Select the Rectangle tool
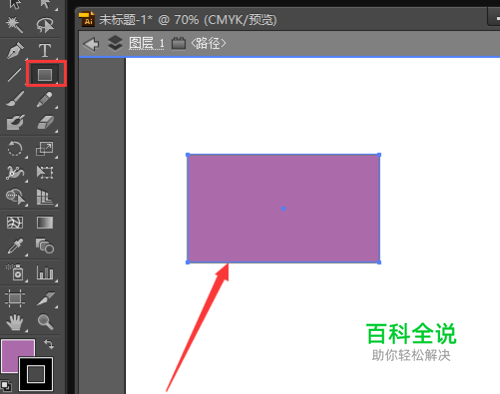This screenshot has height=394, width=500. [45, 75]
